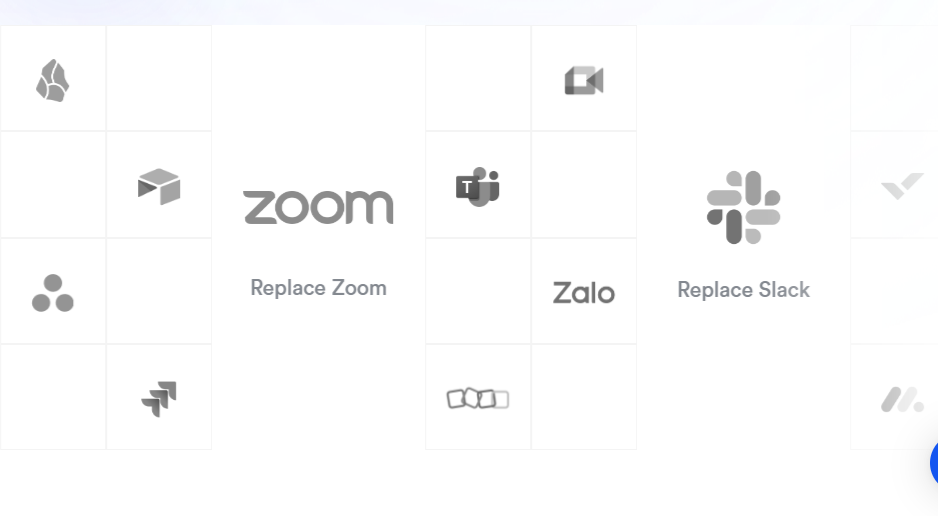
Task: Select the Airtable box logo
Action: tap(159, 187)
